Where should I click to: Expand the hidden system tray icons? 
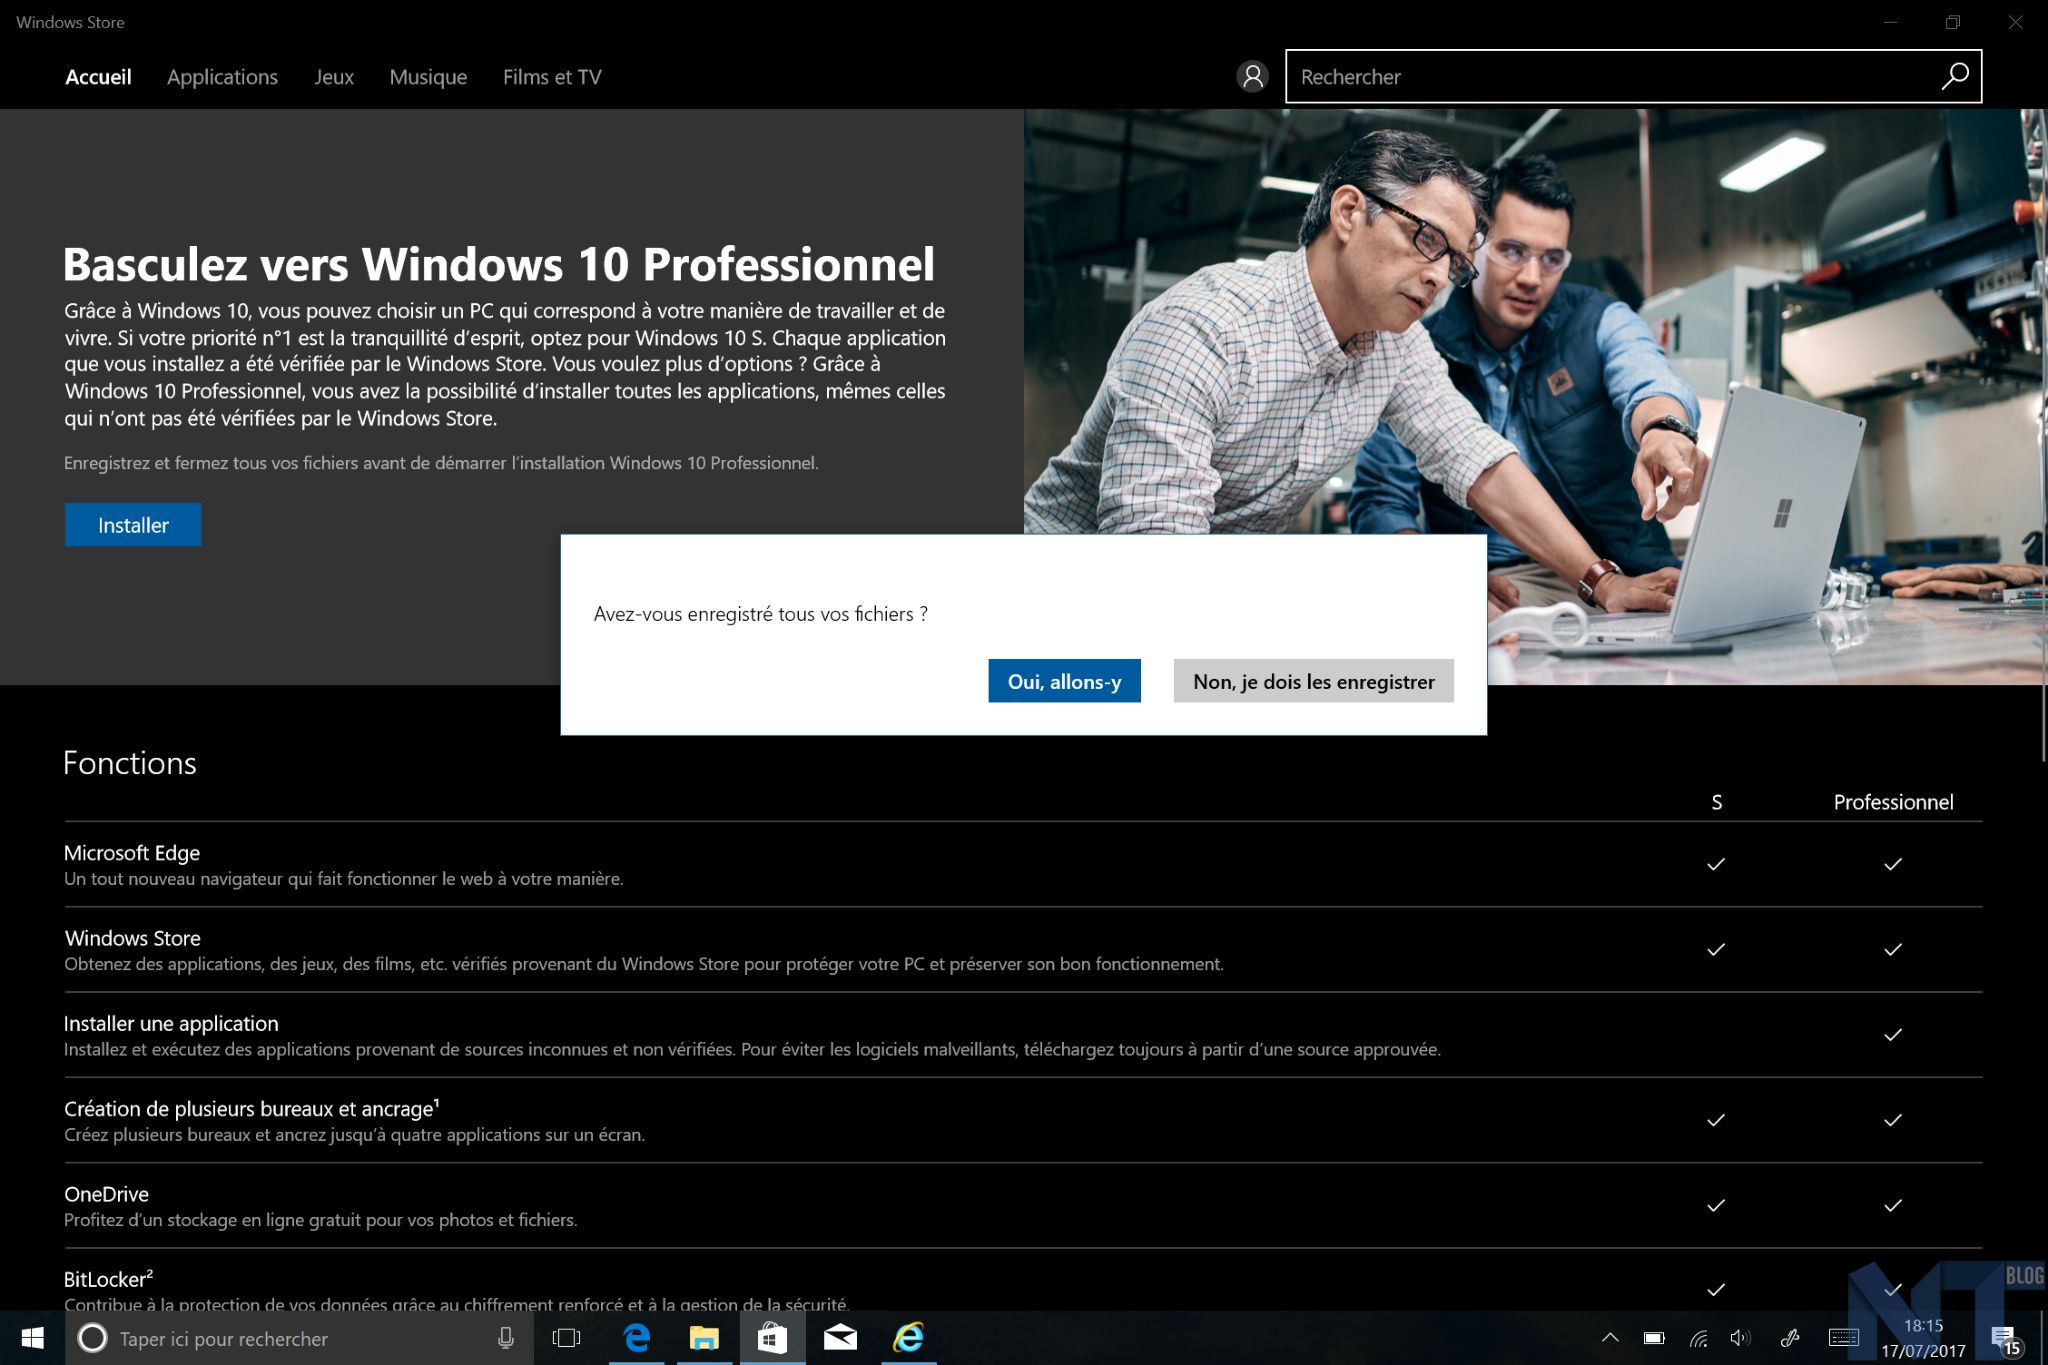pos(1610,1338)
